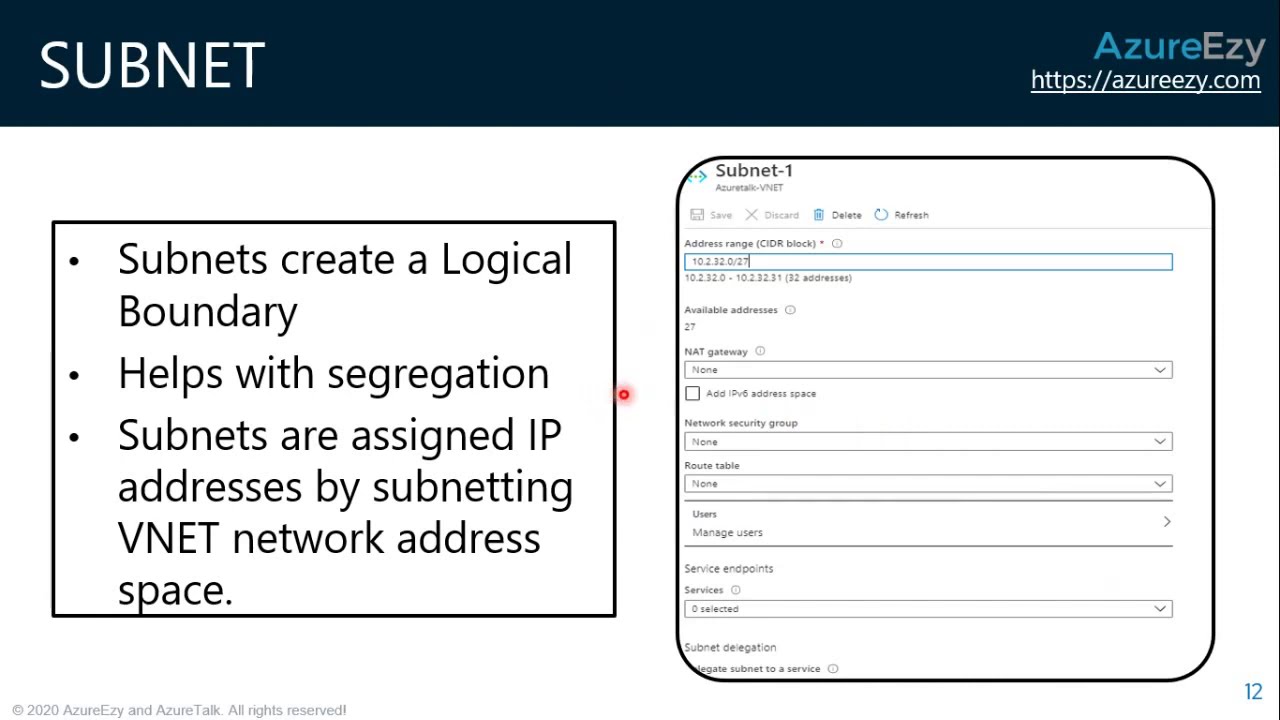The height and width of the screenshot is (720, 1280).
Task: Click the Route table label
Action: [712, 466]
